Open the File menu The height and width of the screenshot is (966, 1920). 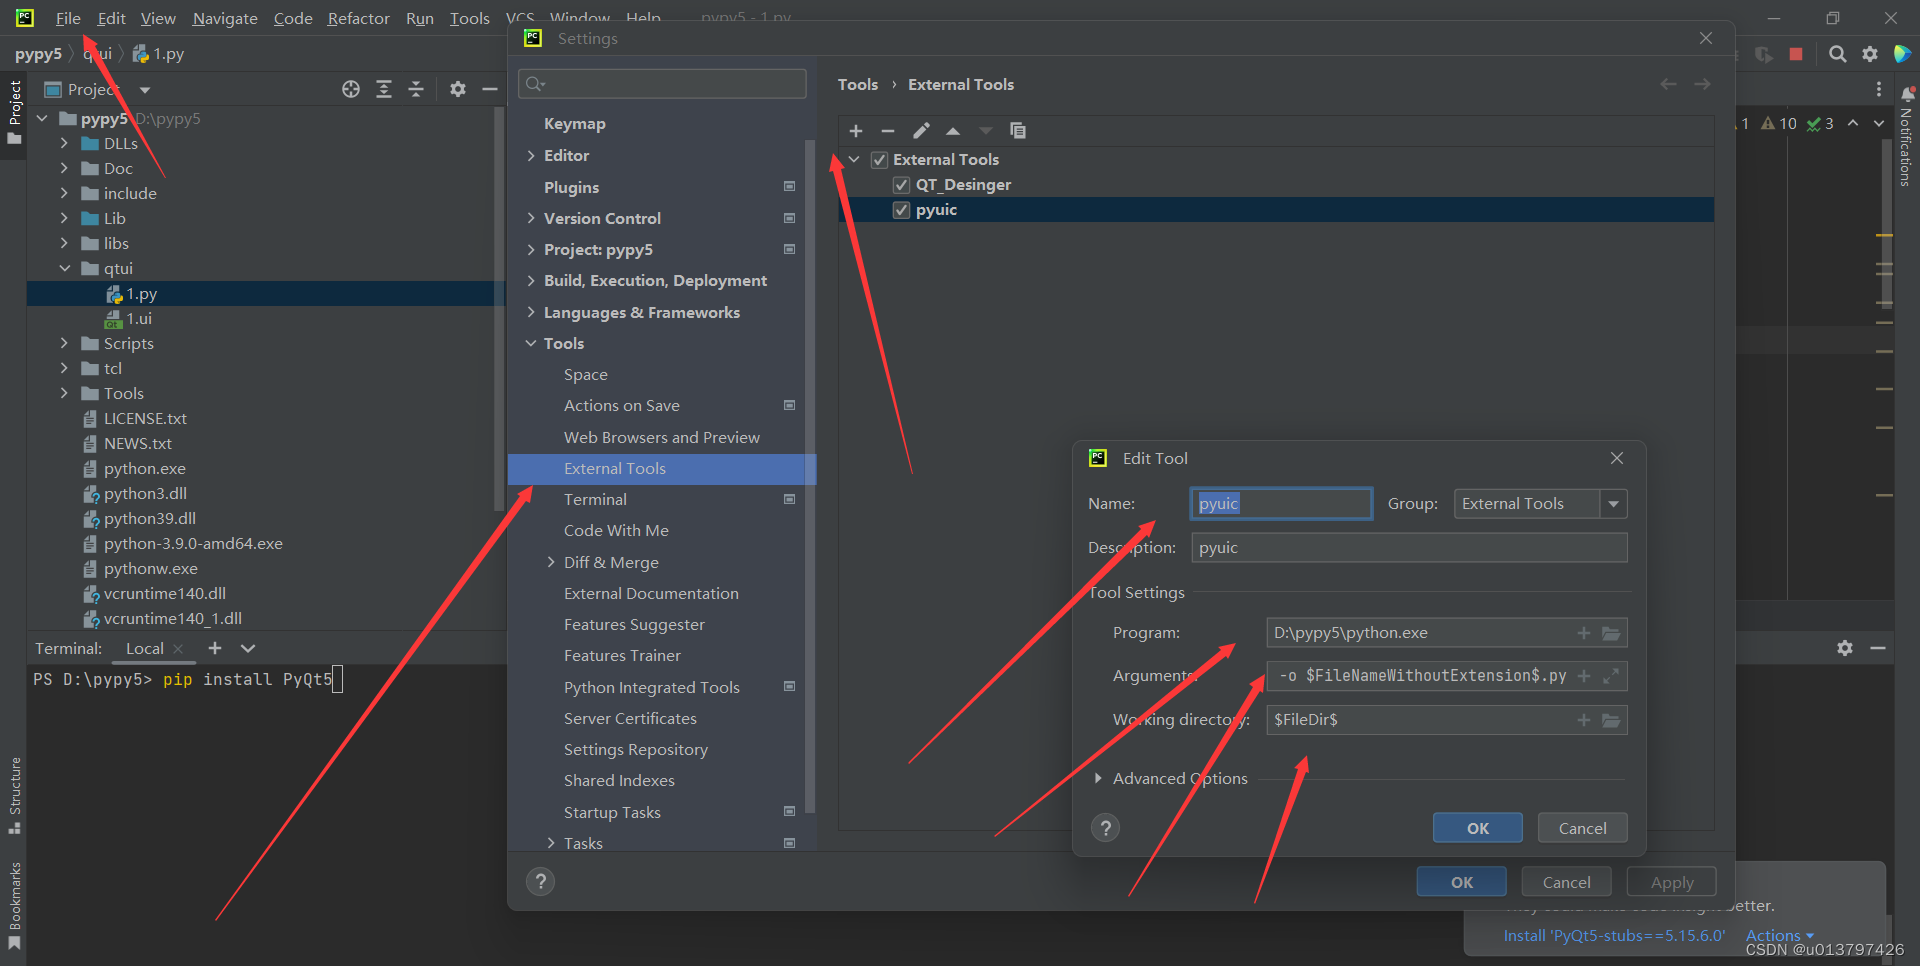pyautogui.click(x=68, y=18)
